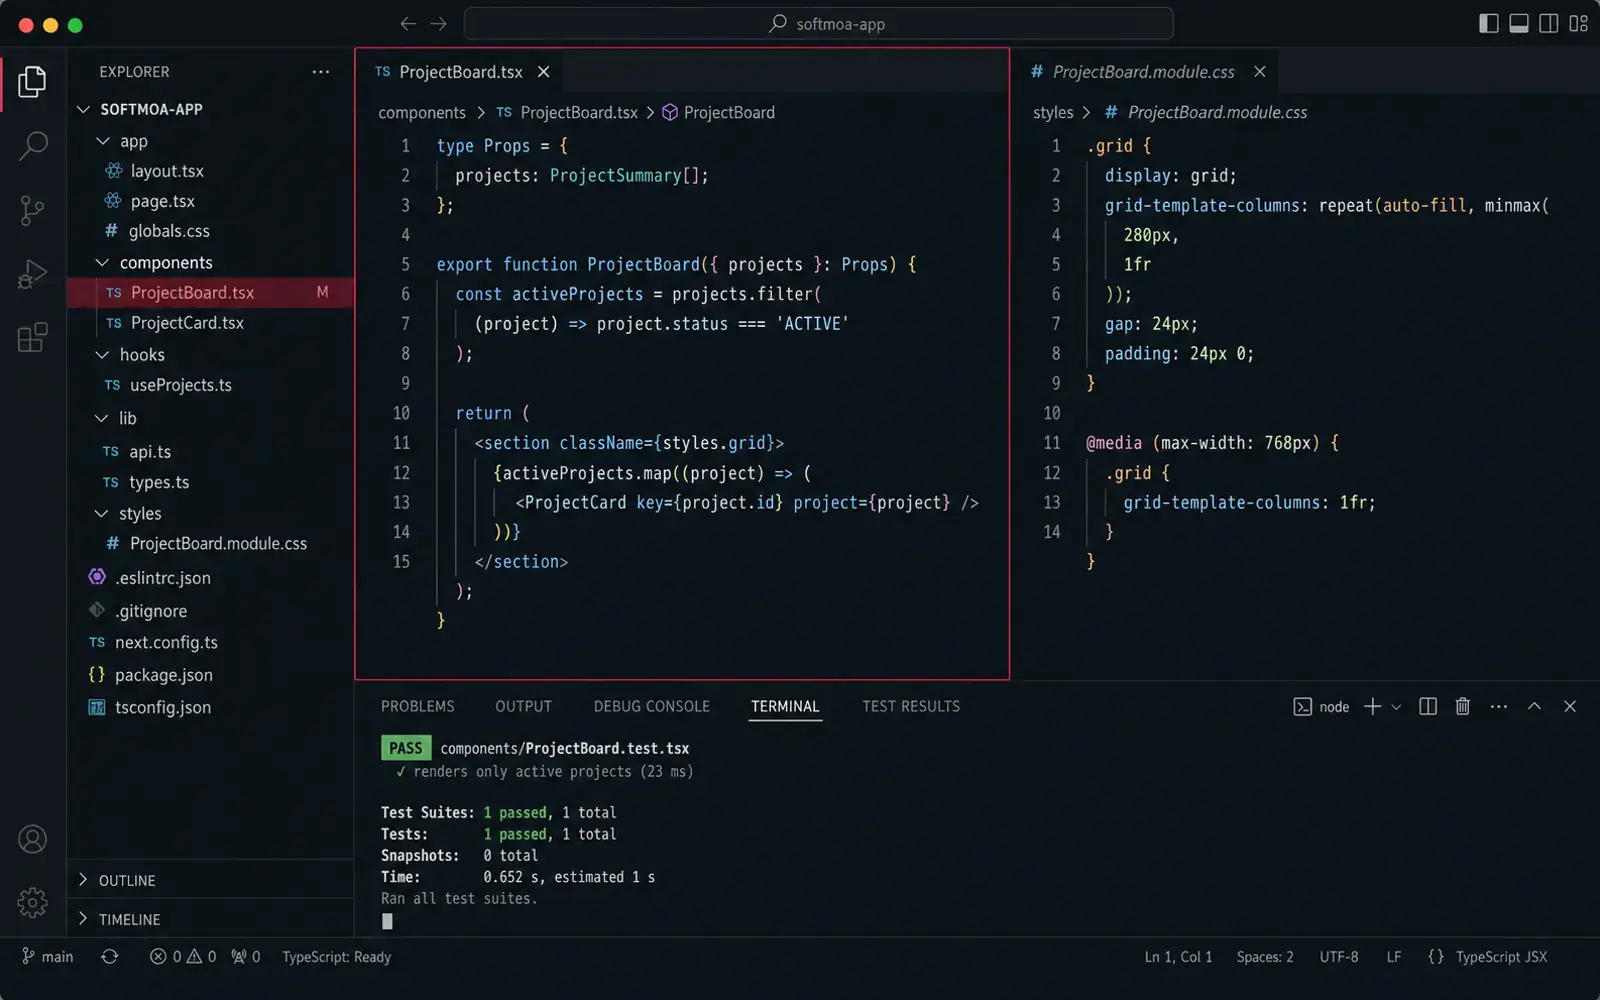Image resolution: width=1600 pixels, height=1000 pixels.
Task: Open the Source Control view
Action: coord(32,210)
